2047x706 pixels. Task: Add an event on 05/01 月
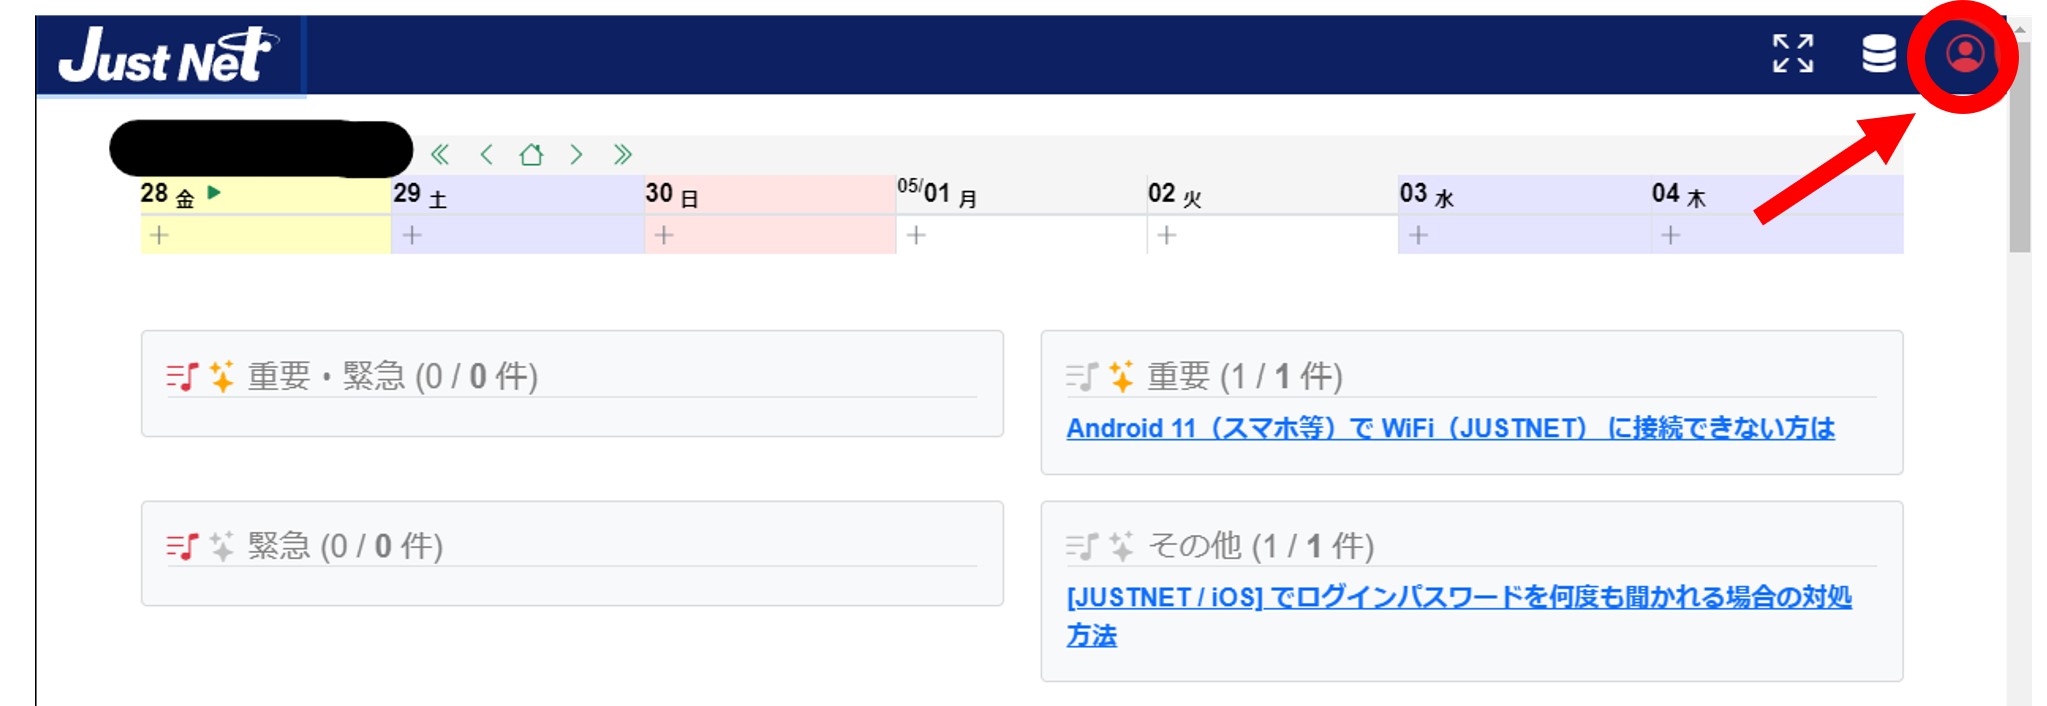pyautogui.click(x=916, y=235)
